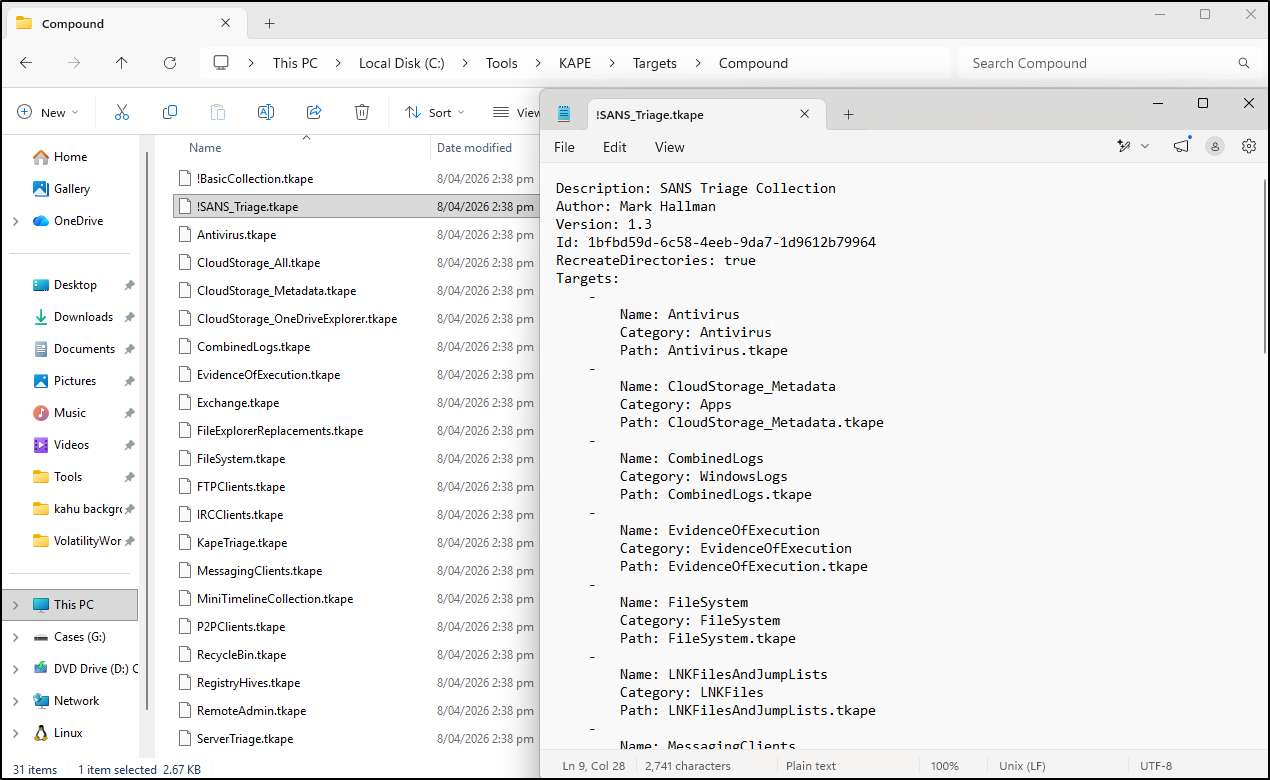Open Documents quick access folder
1270x780 pixels.
[84, 349]
